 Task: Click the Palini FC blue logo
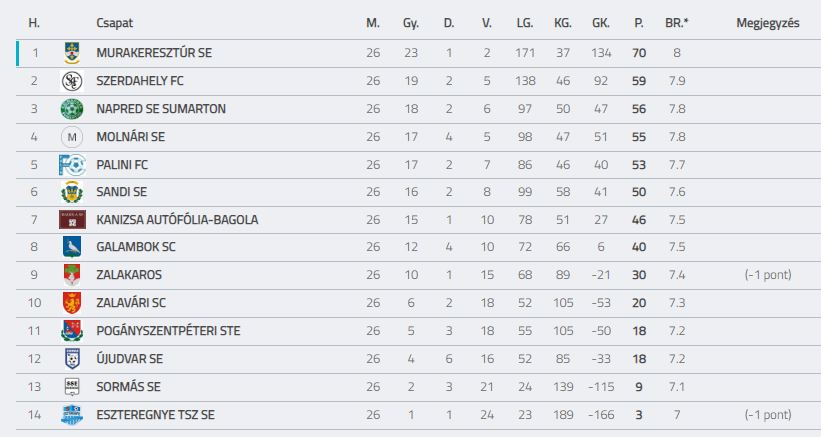(x=72, y=165)
